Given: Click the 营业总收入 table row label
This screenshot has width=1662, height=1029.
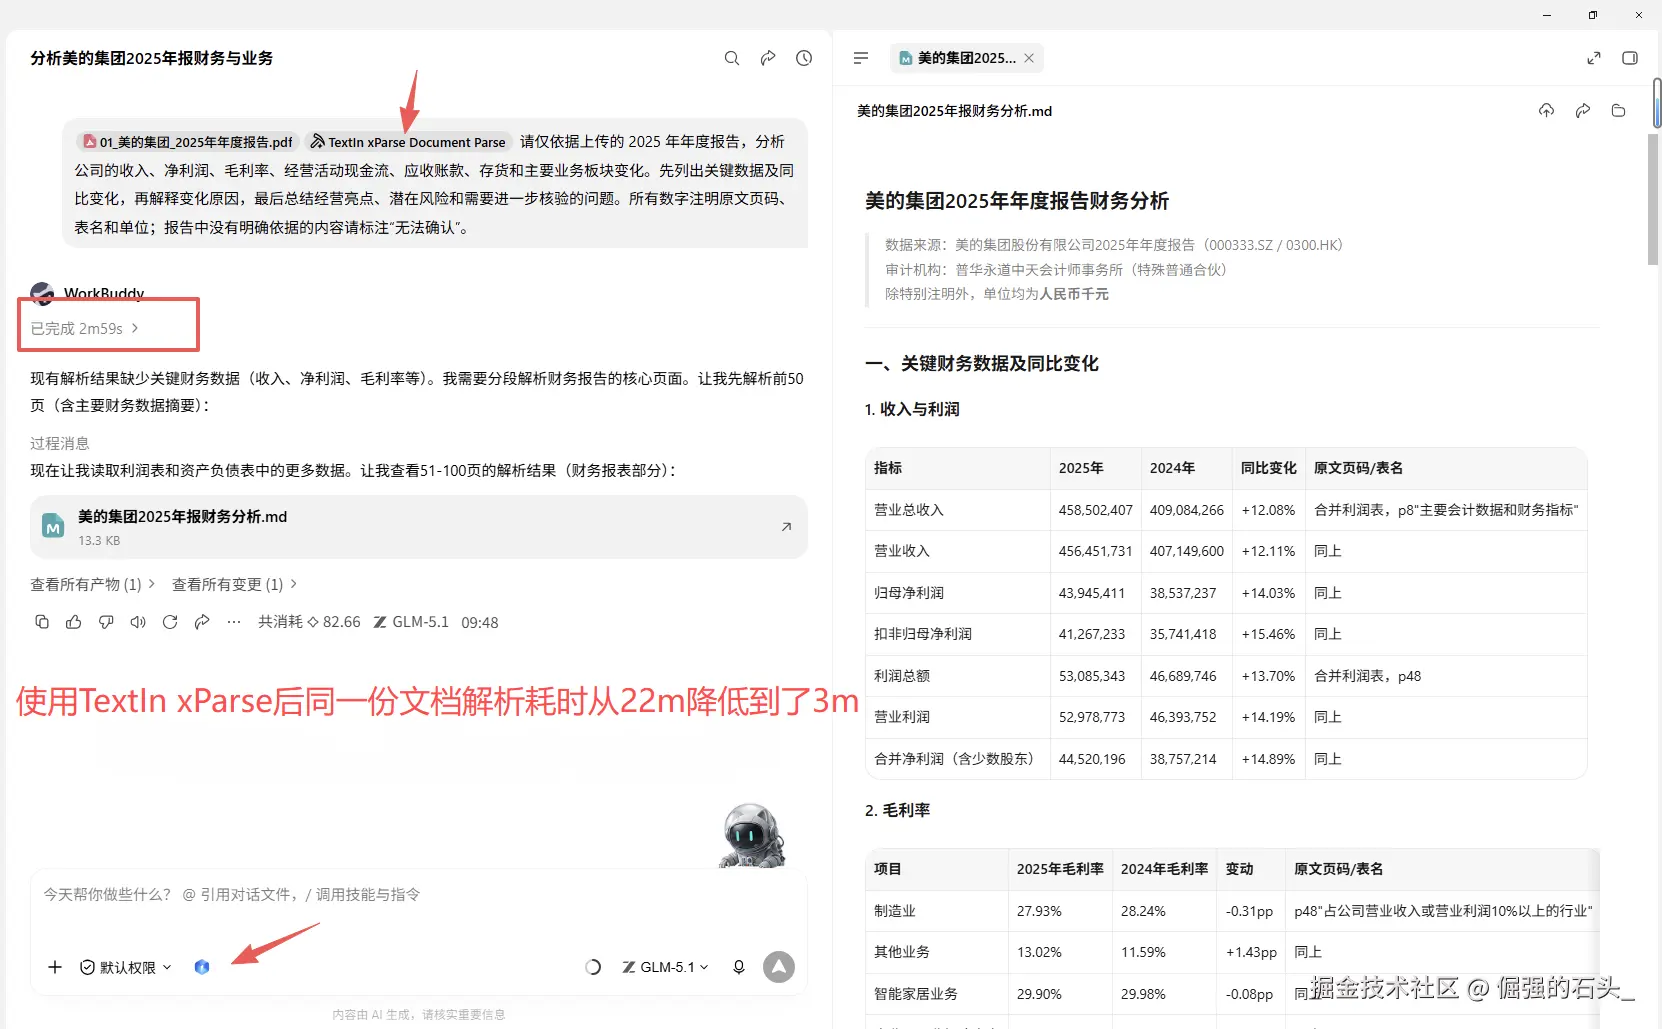Looking at the screenshot, I should 909,510.
